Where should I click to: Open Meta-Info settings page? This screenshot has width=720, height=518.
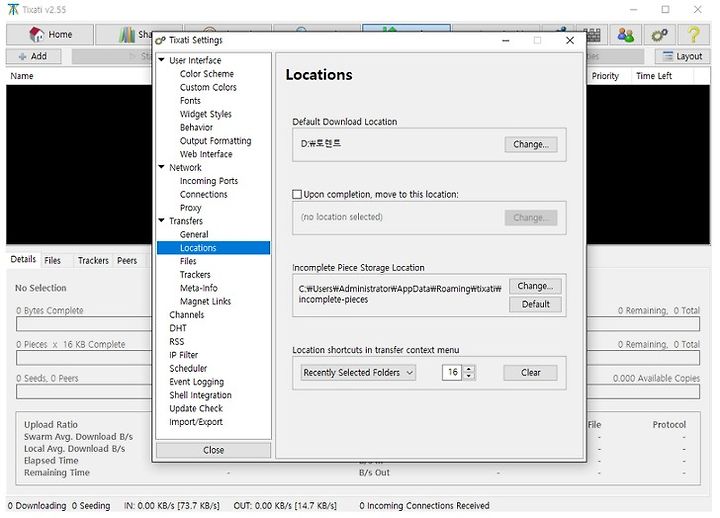click(x=198, y=288)
